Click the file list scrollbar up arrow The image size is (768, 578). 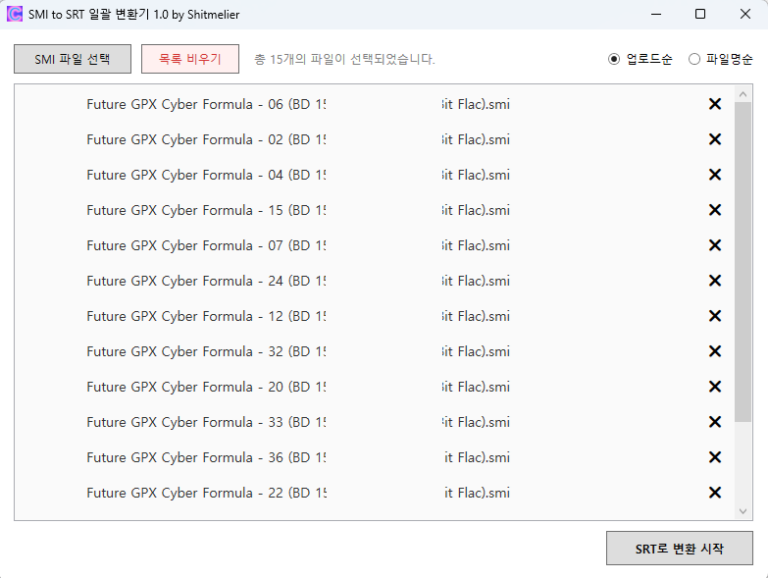coord(743,94)
